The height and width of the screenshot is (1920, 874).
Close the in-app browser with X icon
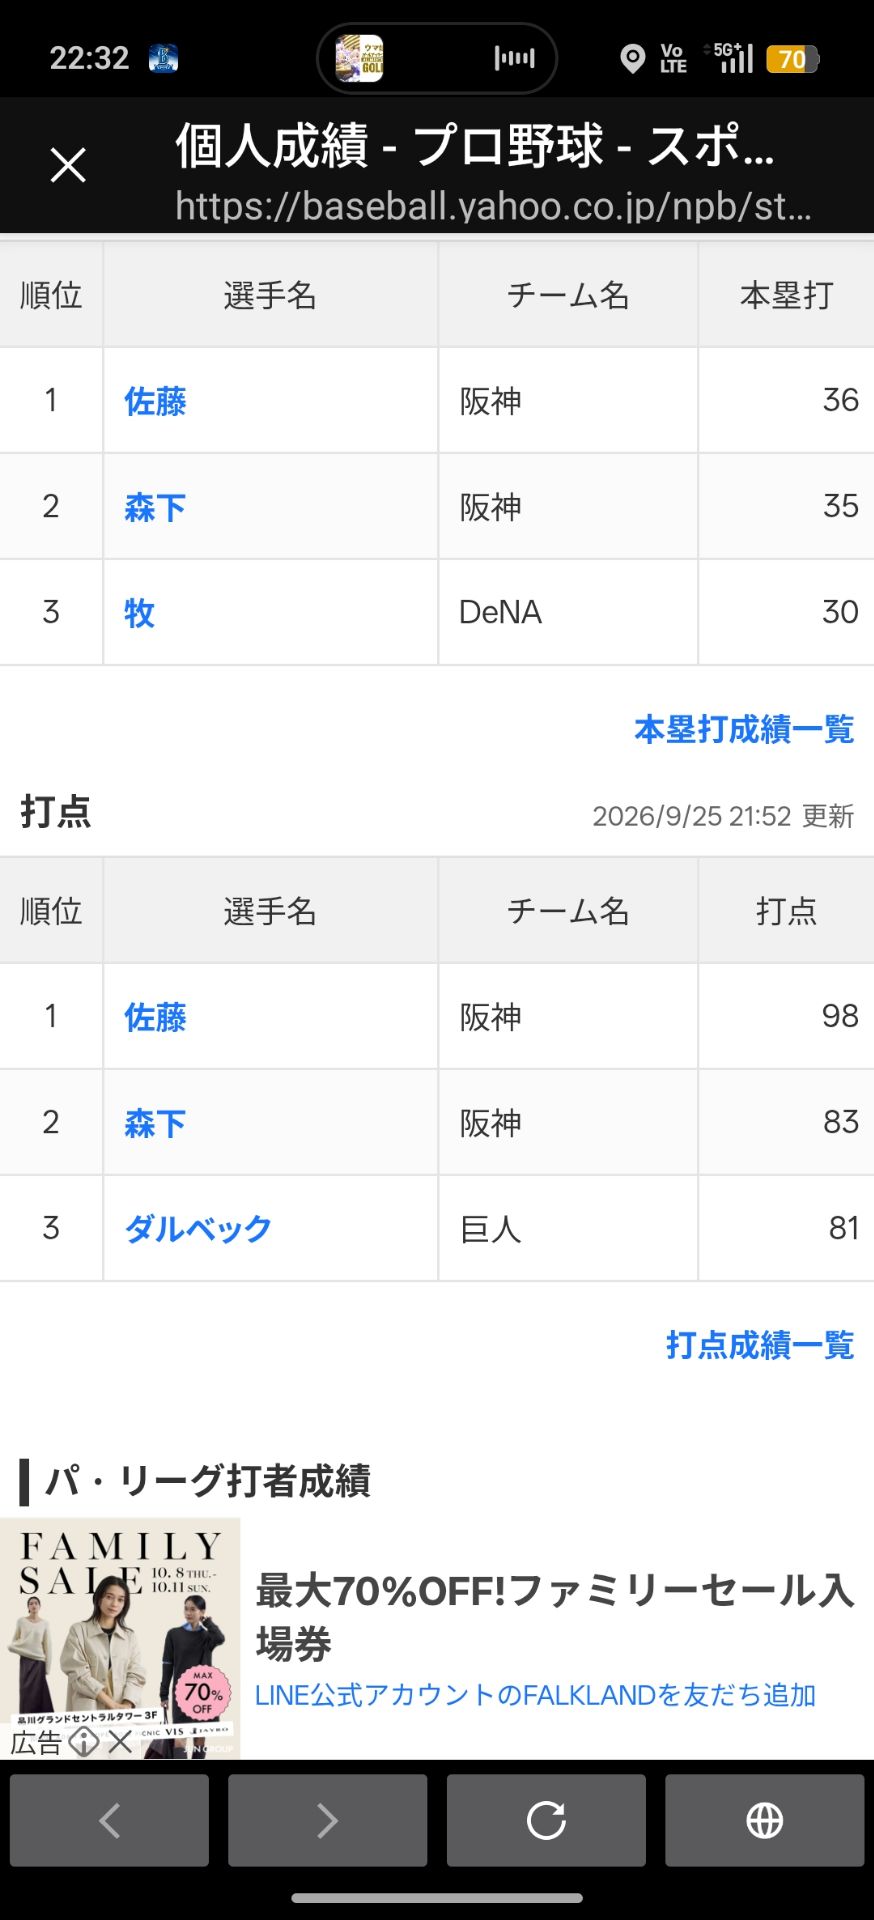pyautogui.click(x=68, y=165)
